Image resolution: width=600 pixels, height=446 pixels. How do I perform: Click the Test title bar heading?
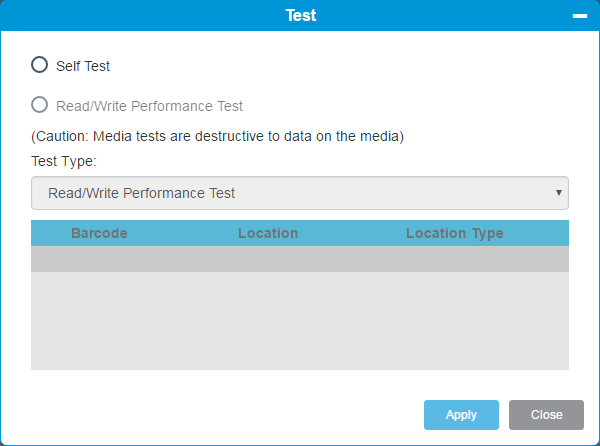(x=301, y=15)
